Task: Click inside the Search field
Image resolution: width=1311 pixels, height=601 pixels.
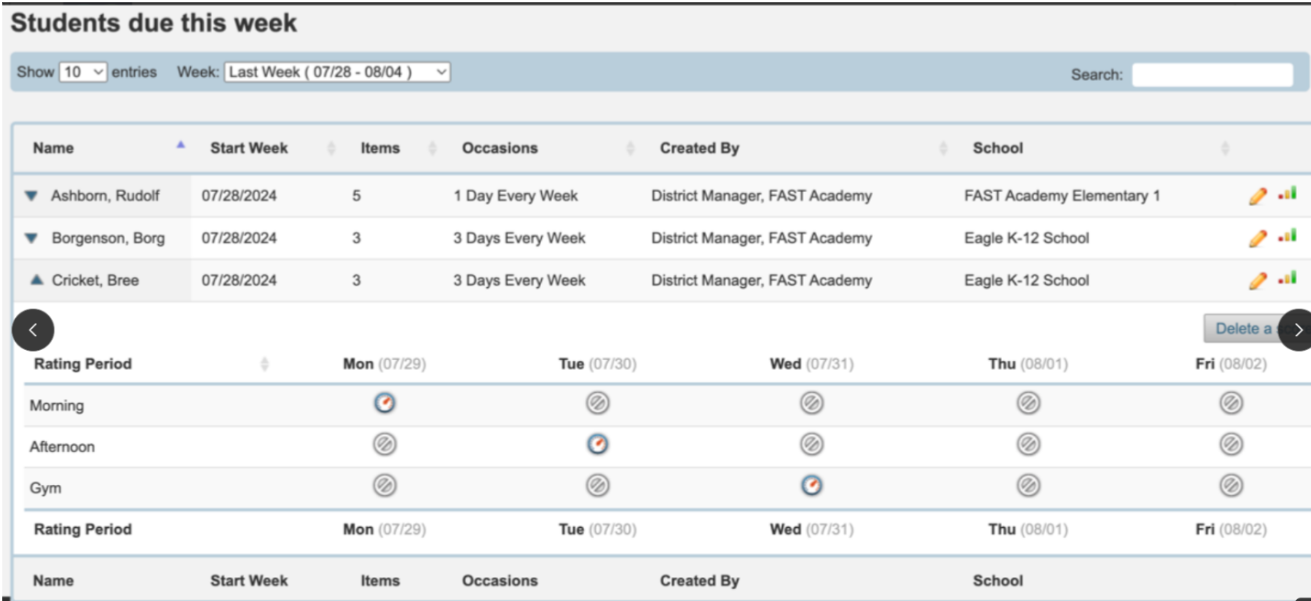Action: 1212,74
